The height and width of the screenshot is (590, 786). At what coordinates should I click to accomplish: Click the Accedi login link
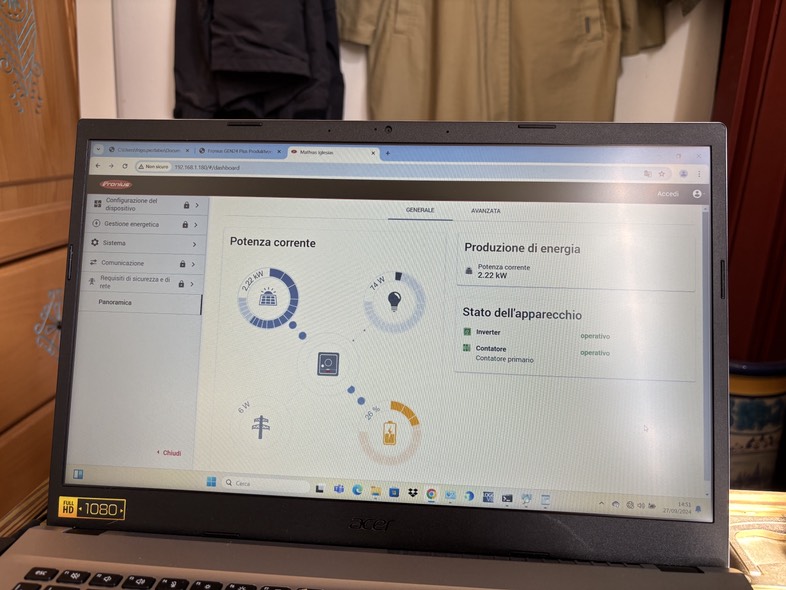(668, 194)
